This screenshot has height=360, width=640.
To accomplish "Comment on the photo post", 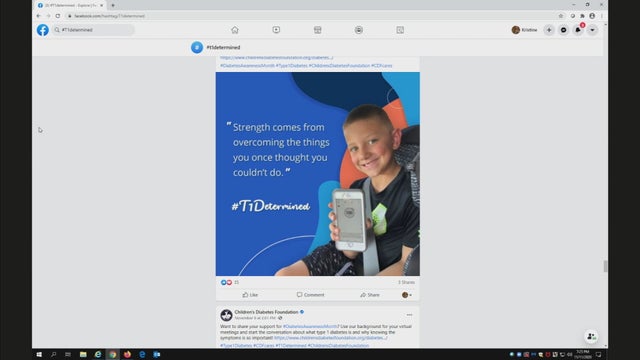I will click(x=310, y=295).
